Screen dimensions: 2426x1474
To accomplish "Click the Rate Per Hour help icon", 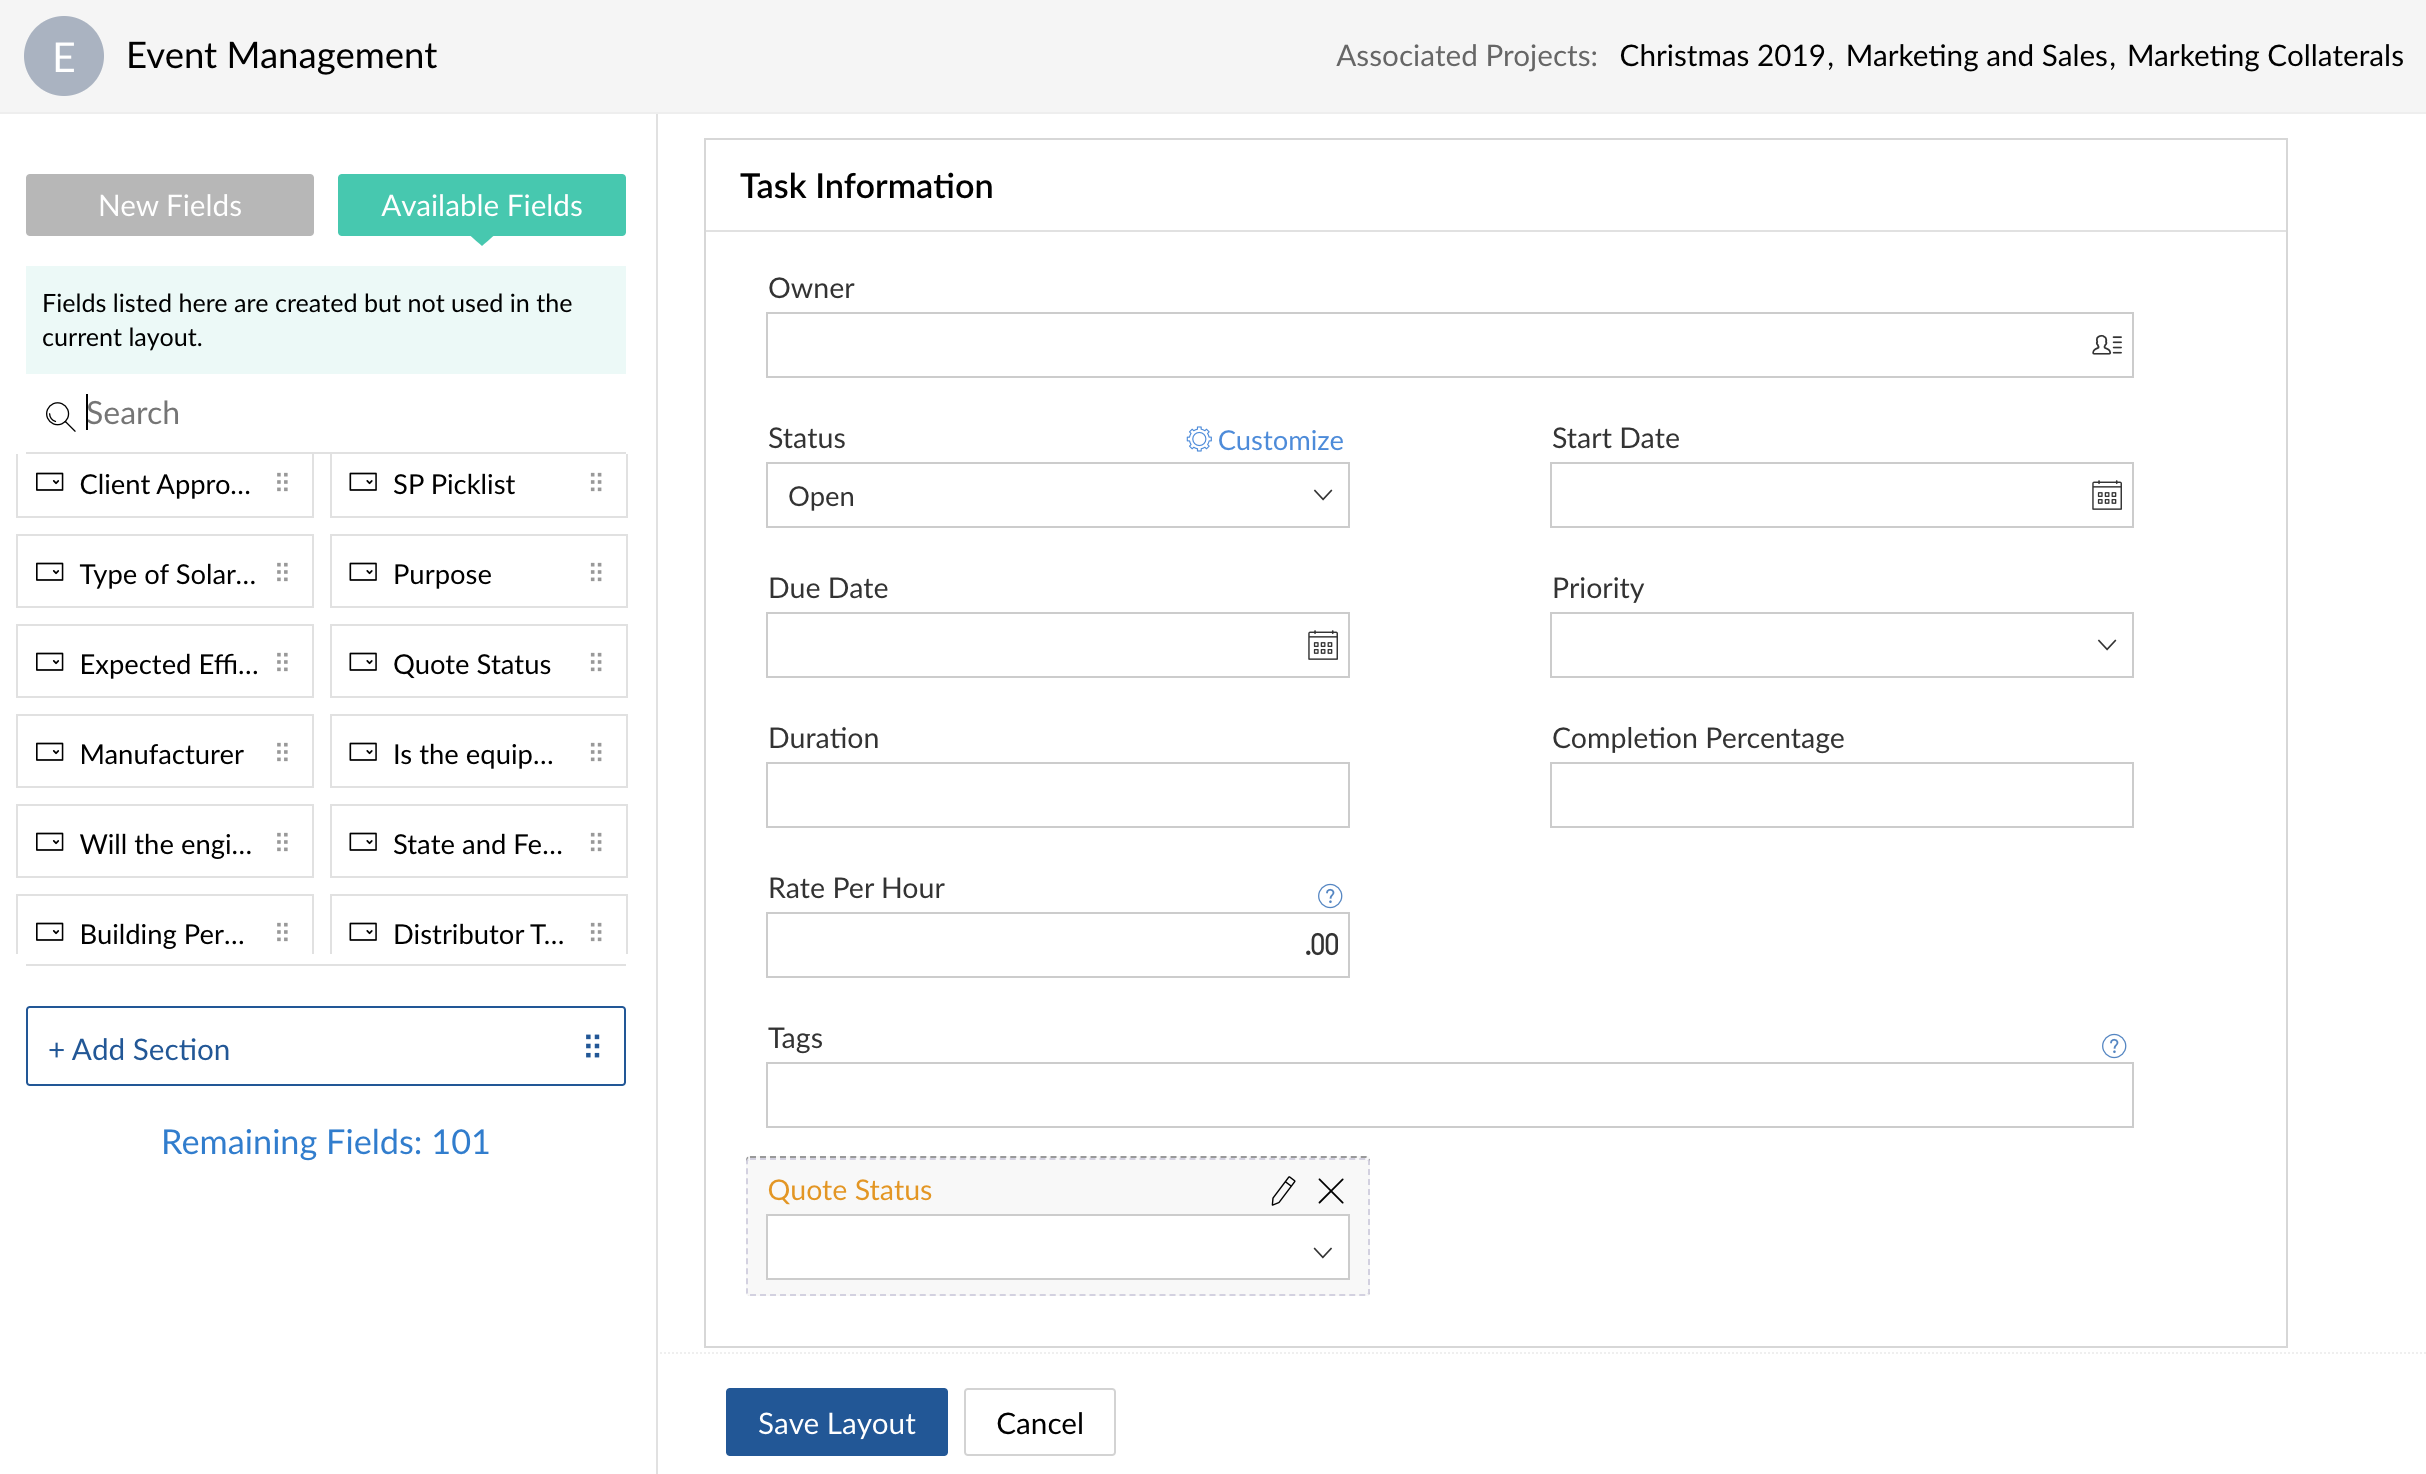I will (x=1329, y=895).
